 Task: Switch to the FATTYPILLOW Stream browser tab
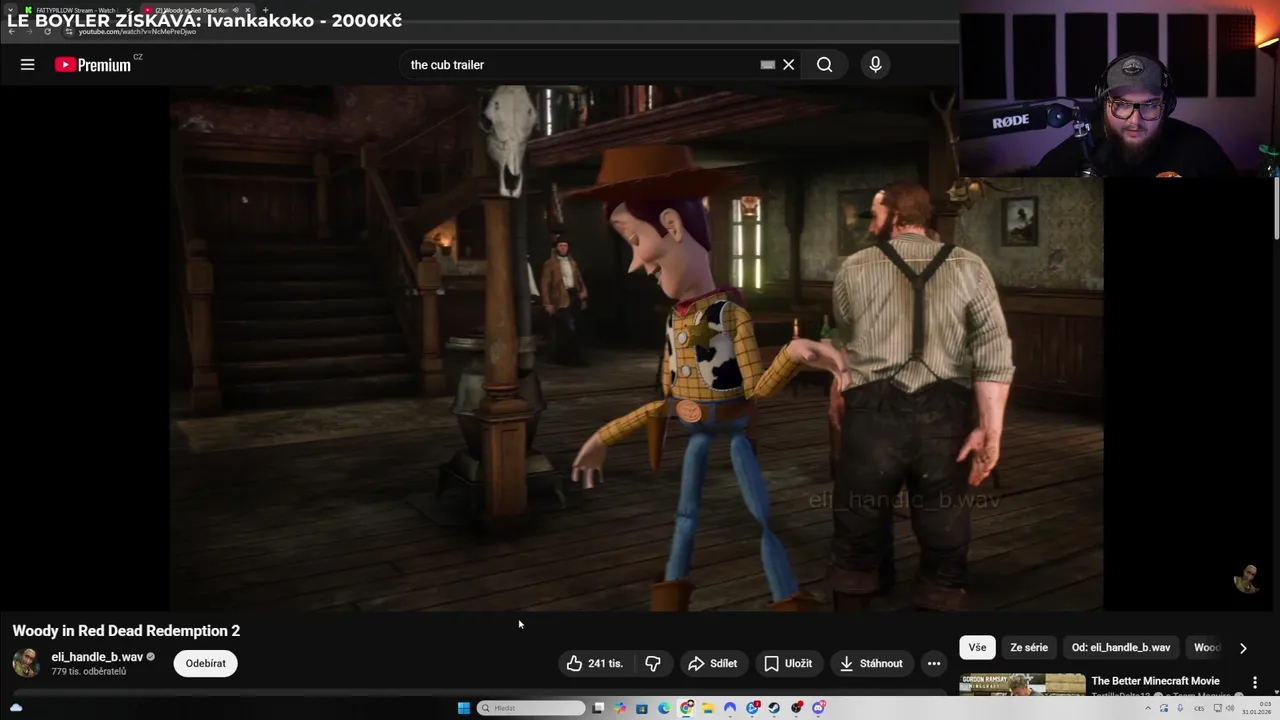[76, 10]
